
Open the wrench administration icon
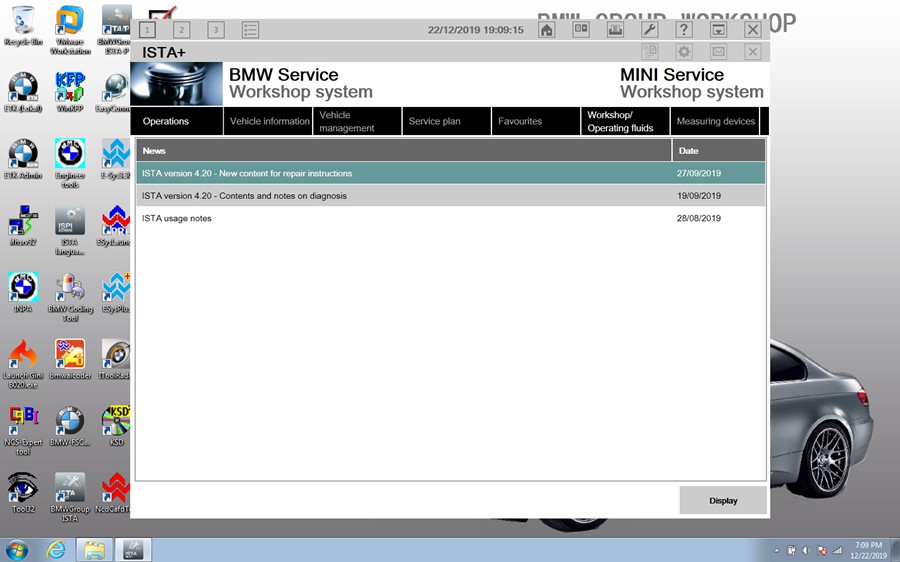pos(649,30)
